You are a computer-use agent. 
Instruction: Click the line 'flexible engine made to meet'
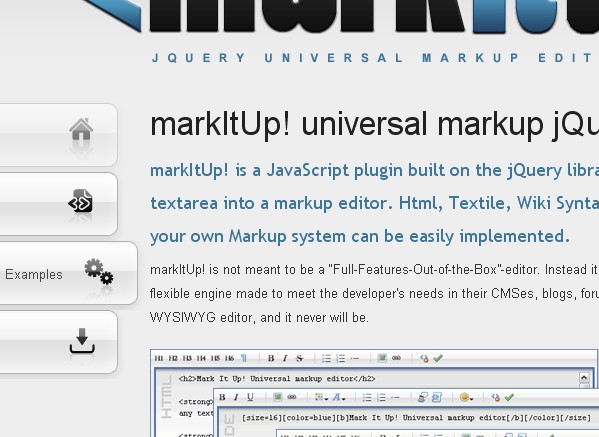[x=374, y=293]
